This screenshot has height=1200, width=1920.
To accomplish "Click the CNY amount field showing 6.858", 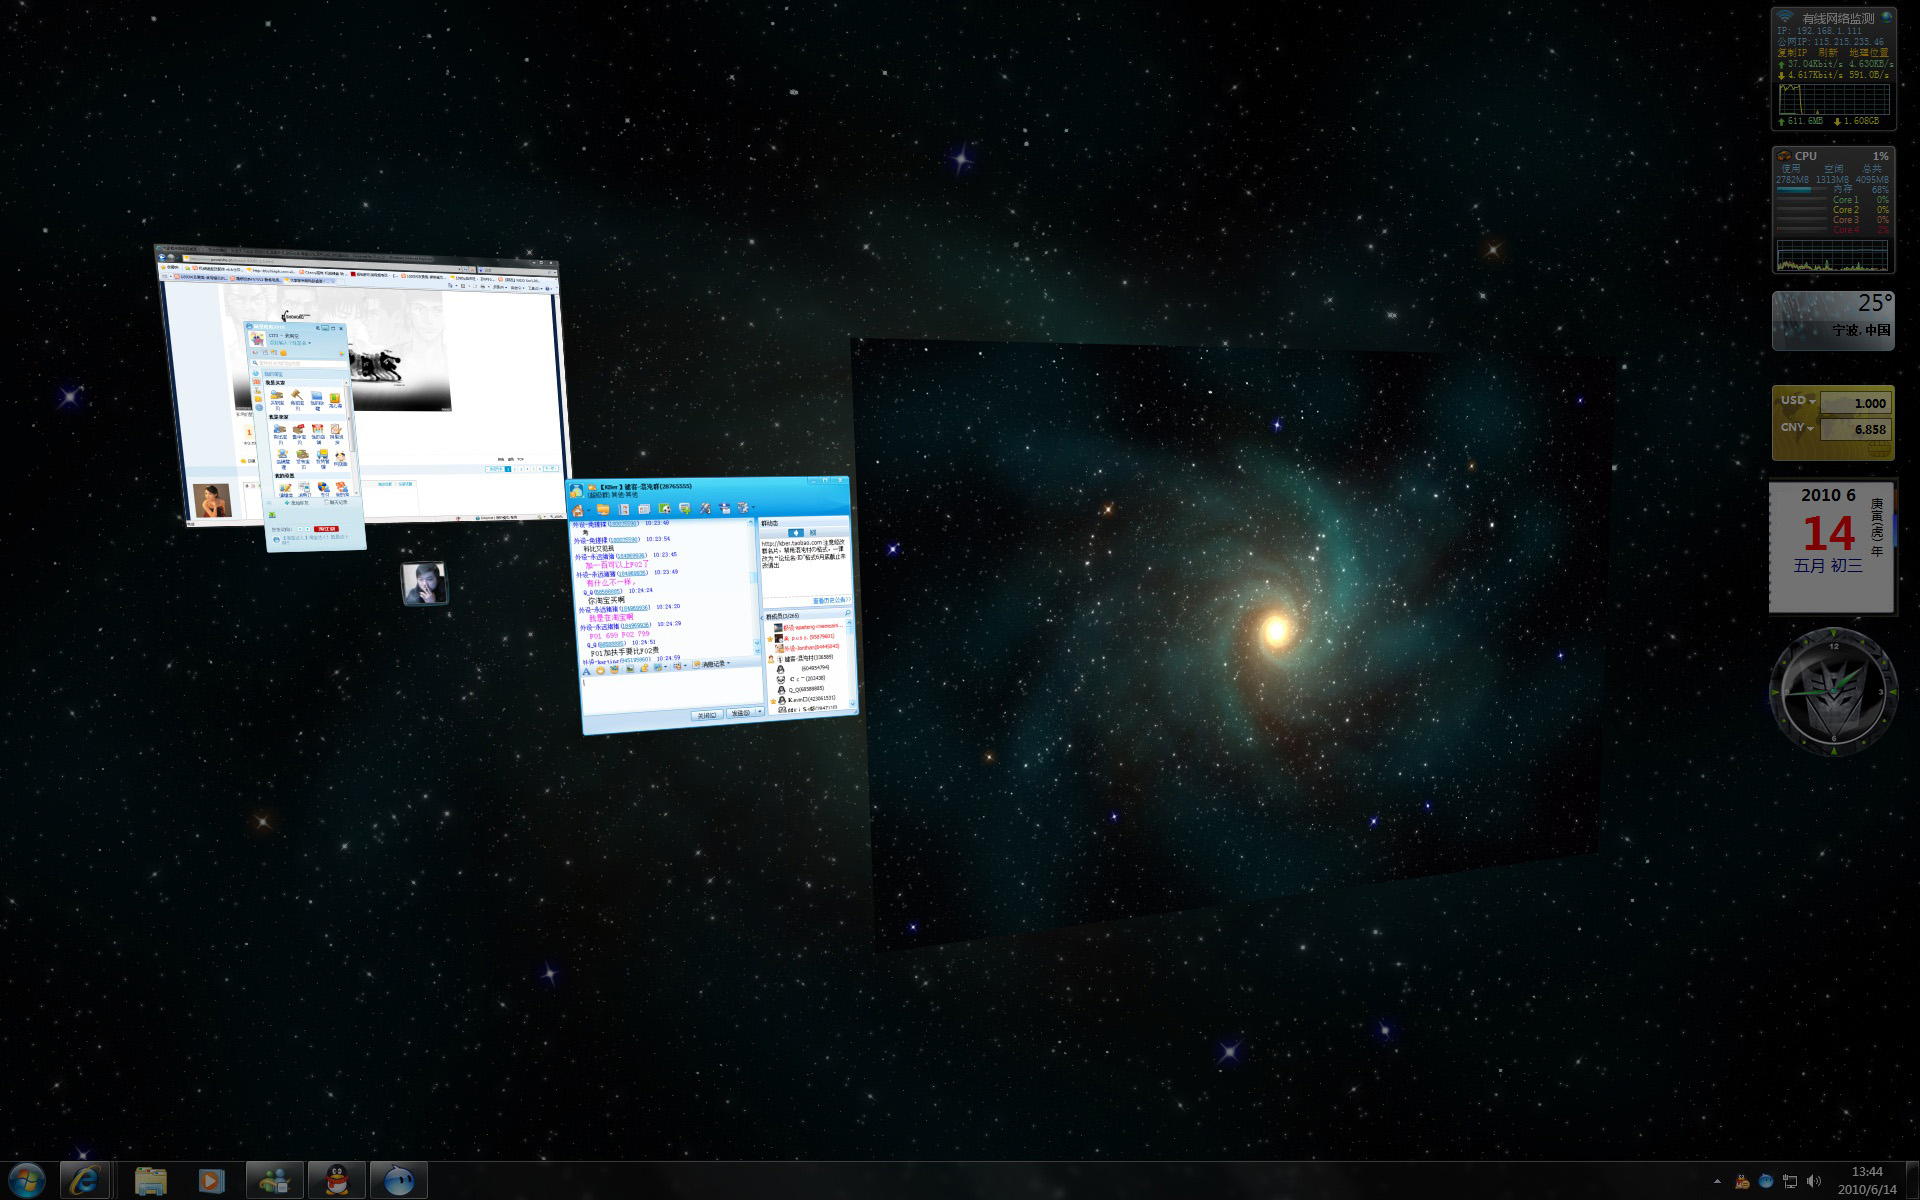I will tap(1855, 429).
